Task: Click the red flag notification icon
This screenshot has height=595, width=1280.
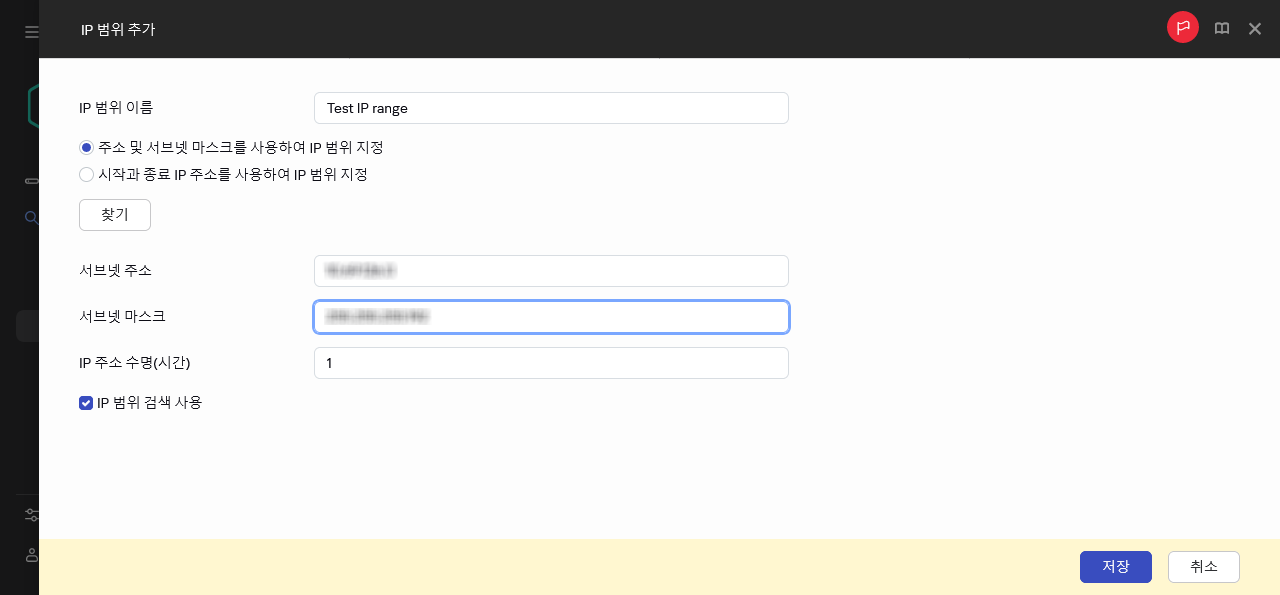Action: 1183,28
